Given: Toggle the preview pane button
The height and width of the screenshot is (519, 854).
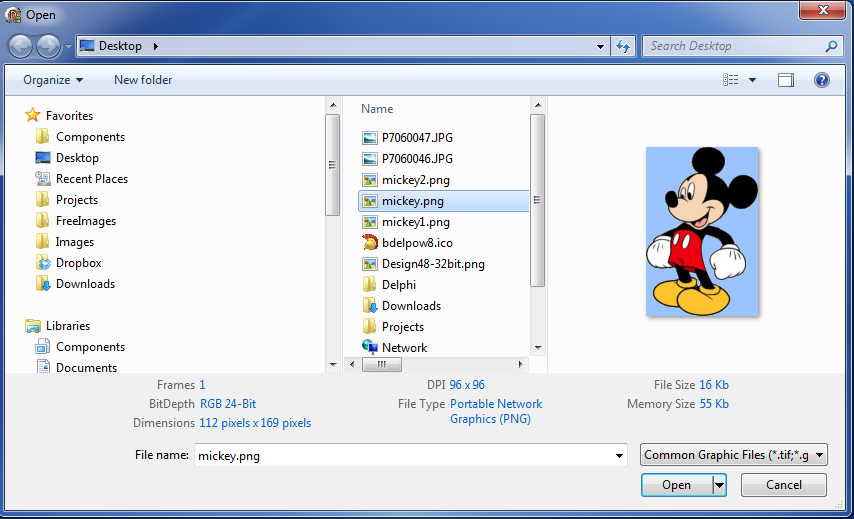Looking at the screenshot, I should [x=785, y=80].
